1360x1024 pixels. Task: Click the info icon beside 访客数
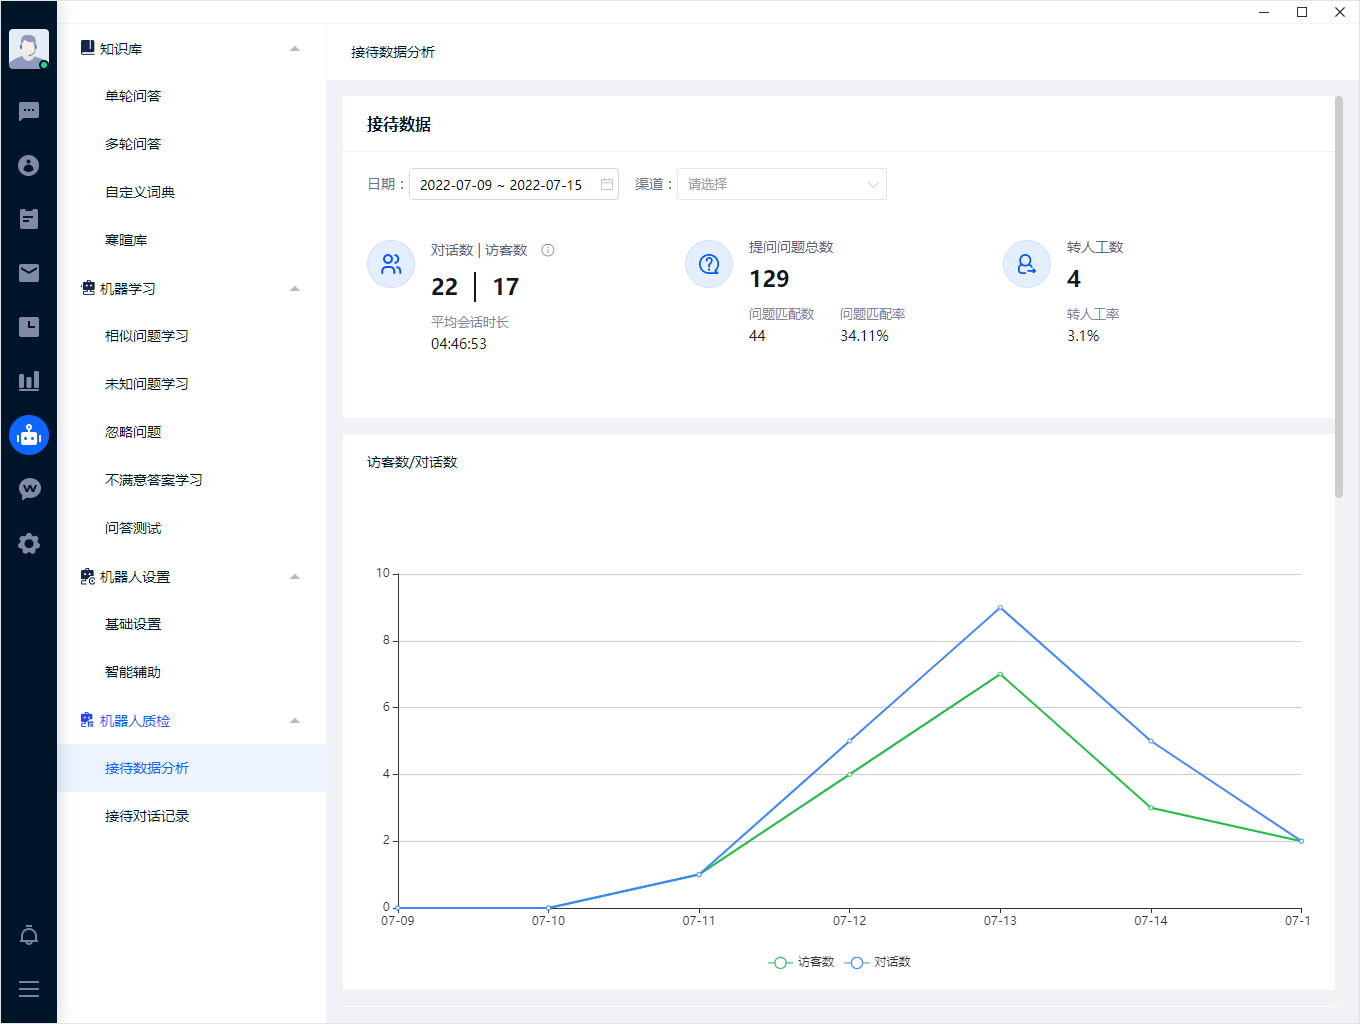[x=548, y=250]
